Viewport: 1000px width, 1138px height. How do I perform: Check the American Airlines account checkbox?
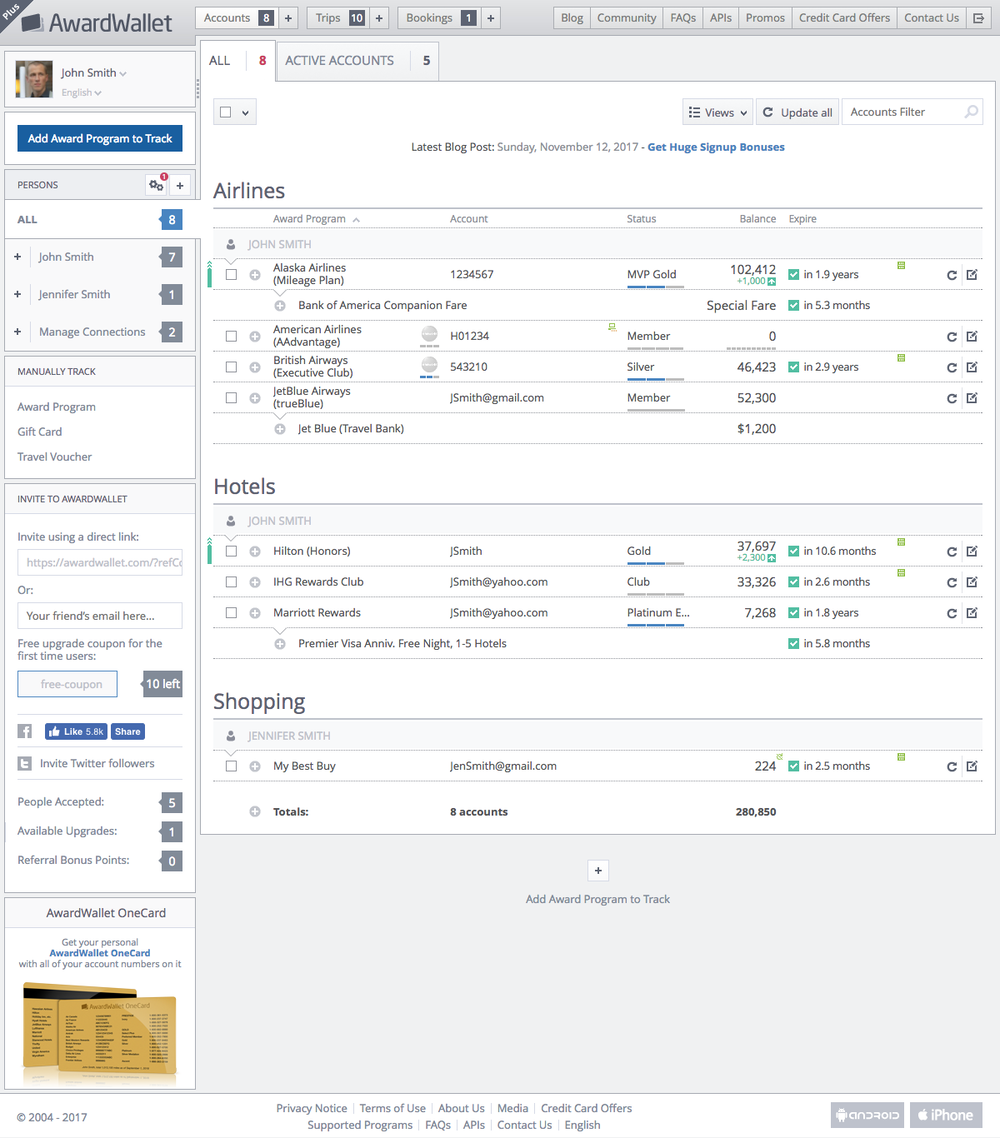tap(231, 337)
